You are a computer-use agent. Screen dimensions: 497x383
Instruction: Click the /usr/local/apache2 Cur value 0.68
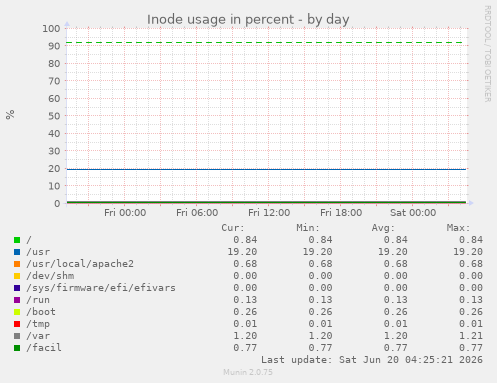[245, 264]
